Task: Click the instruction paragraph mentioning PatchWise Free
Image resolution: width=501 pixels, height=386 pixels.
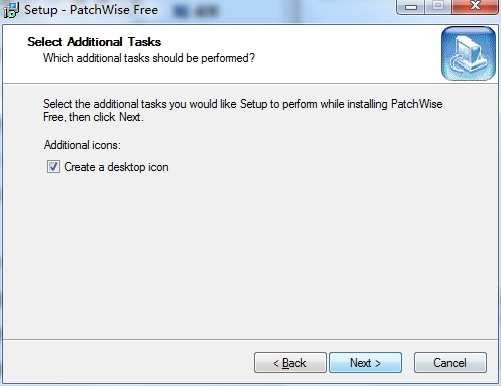Action: 243,110
